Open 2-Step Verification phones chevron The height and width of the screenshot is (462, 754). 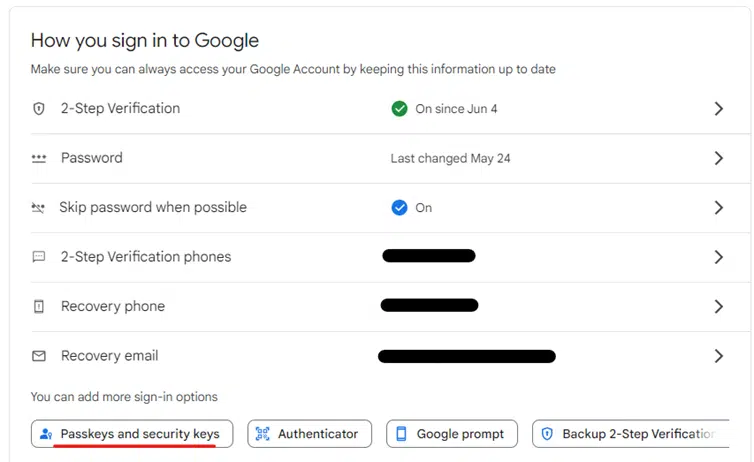718,257
